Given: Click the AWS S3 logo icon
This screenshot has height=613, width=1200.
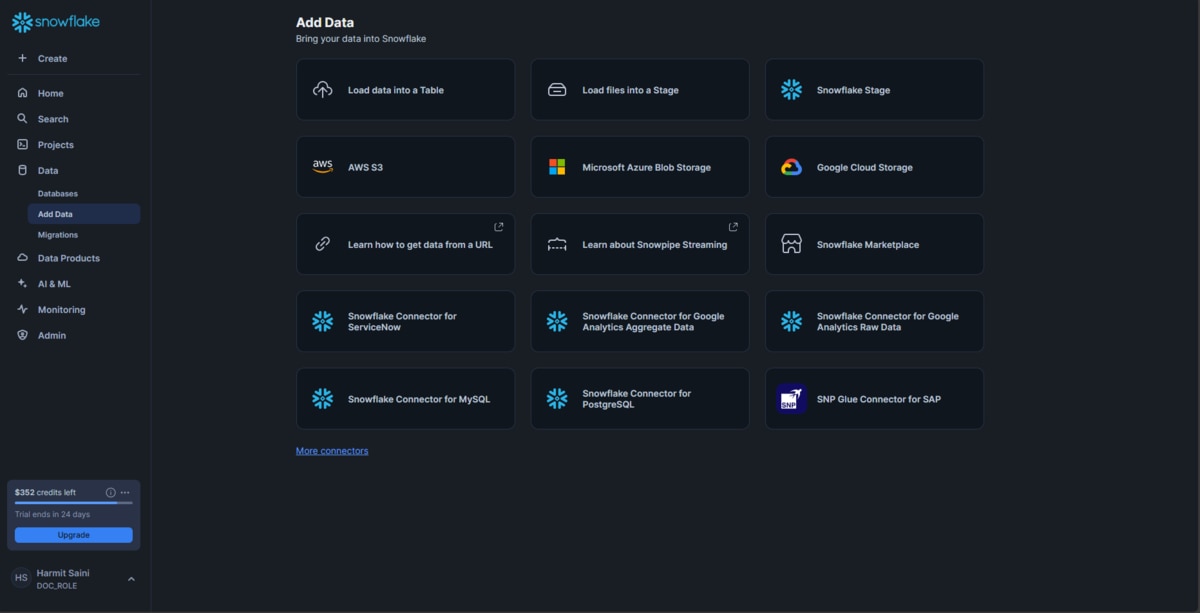Looking at the screenshot, I should click(322, 167).
